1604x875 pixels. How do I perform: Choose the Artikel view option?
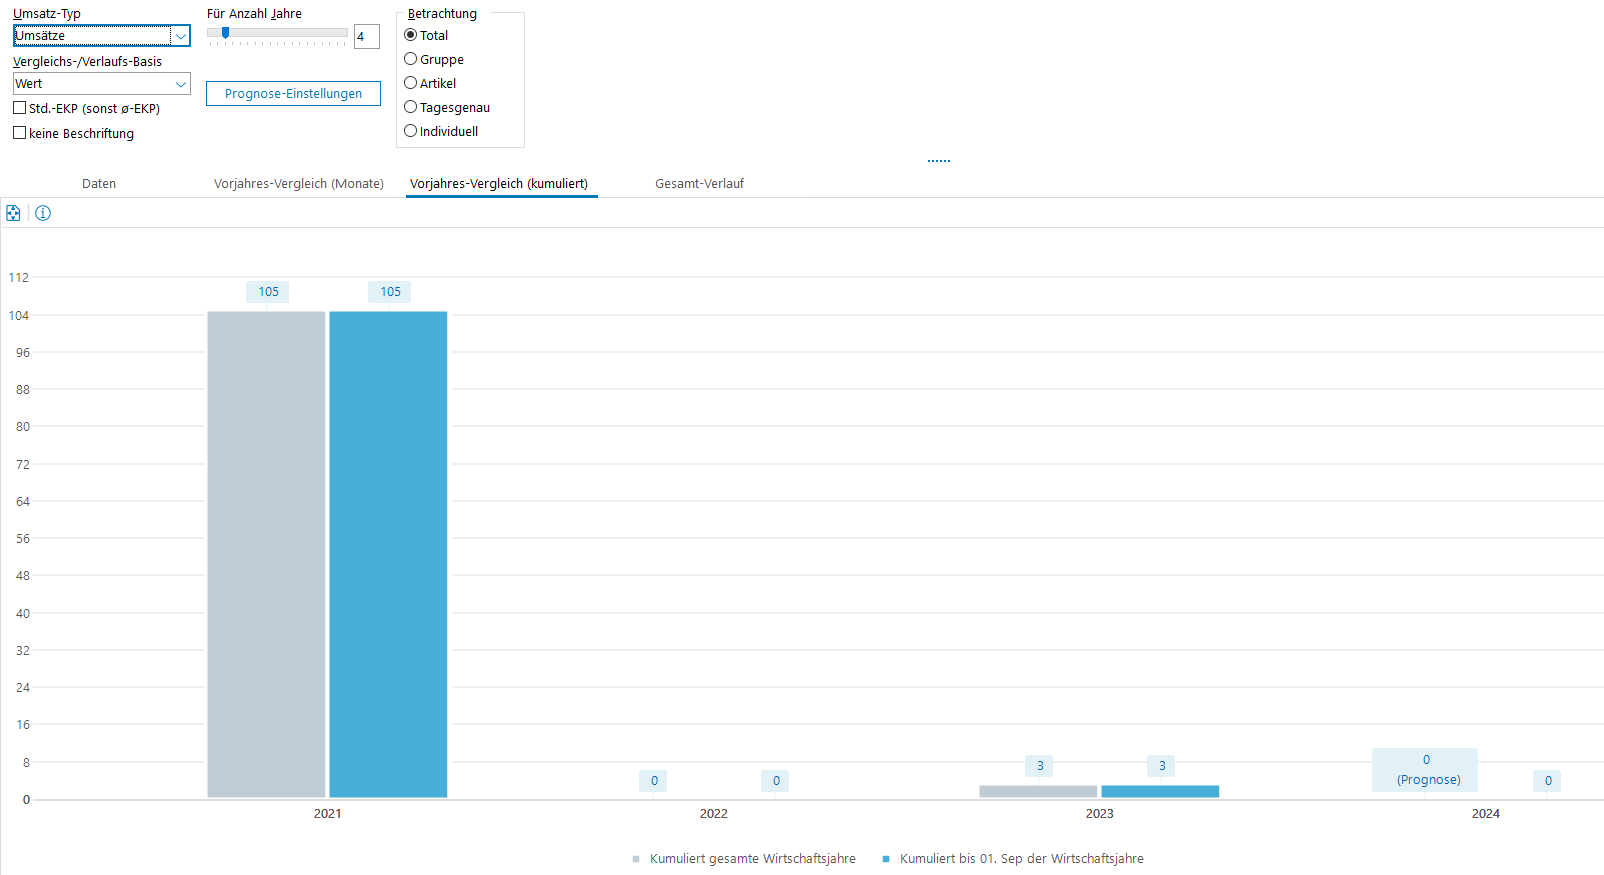(410, 83)
